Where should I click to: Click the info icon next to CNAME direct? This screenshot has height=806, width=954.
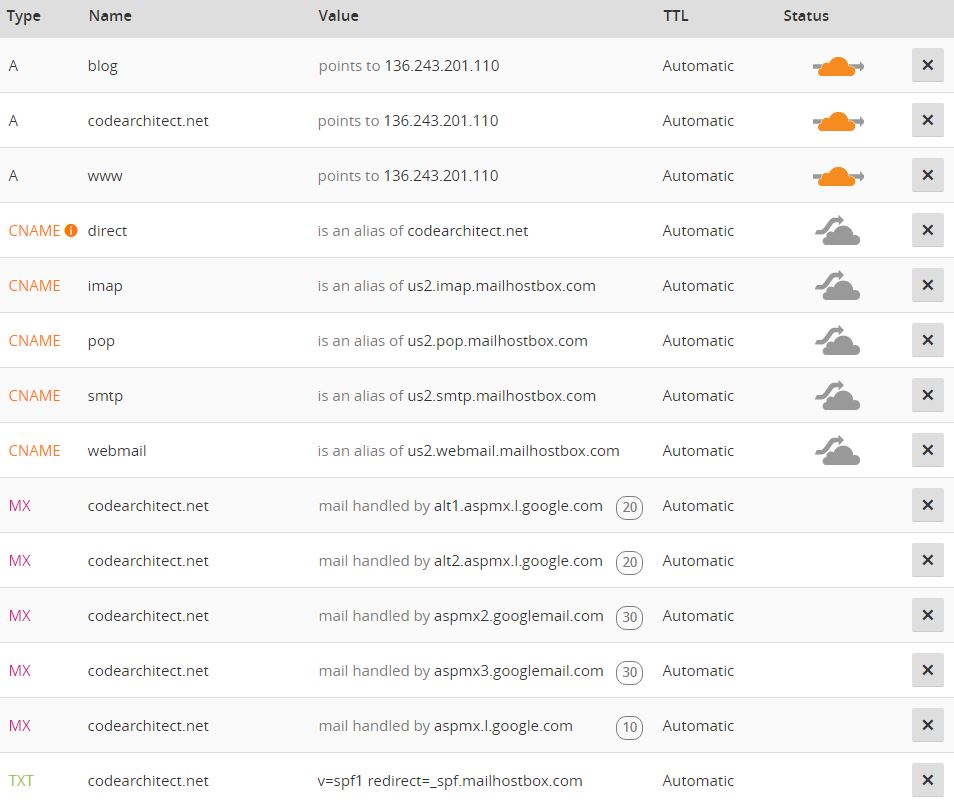[71, 231]
